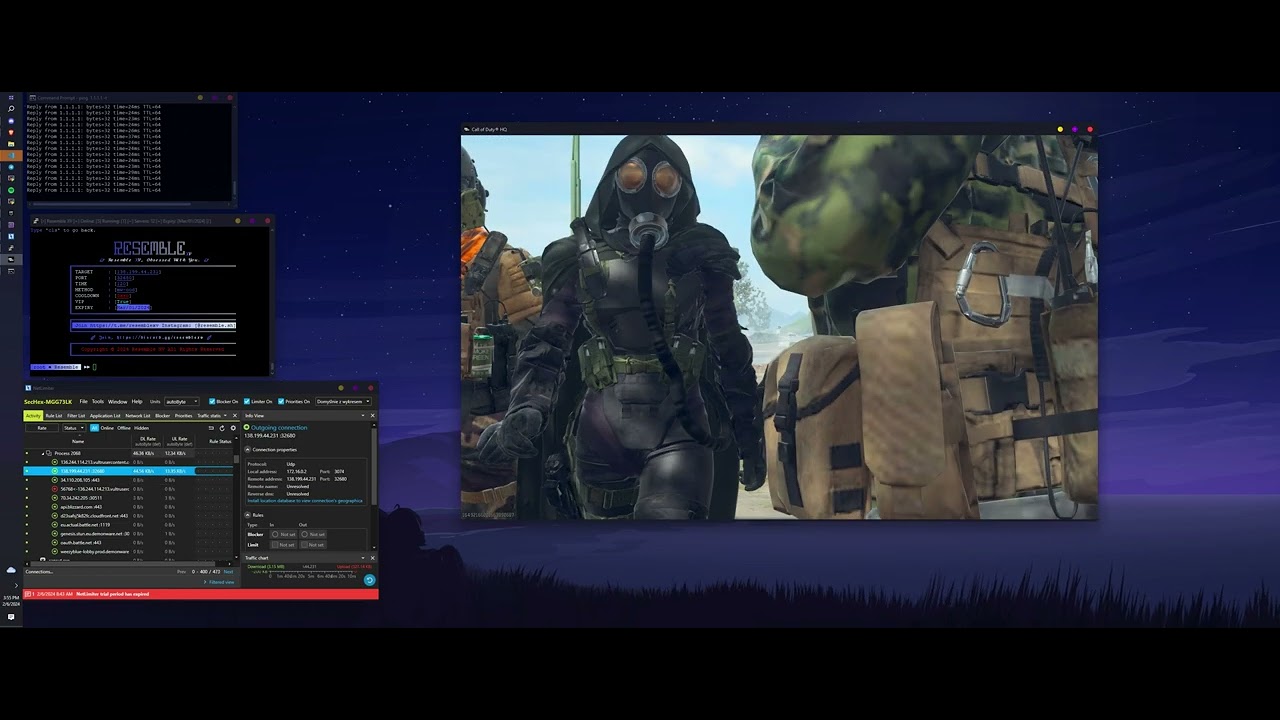Open Windows Start from the taskbar
Image resolution: width=1280 pixels, height=720 pixels.
[11, 97]
